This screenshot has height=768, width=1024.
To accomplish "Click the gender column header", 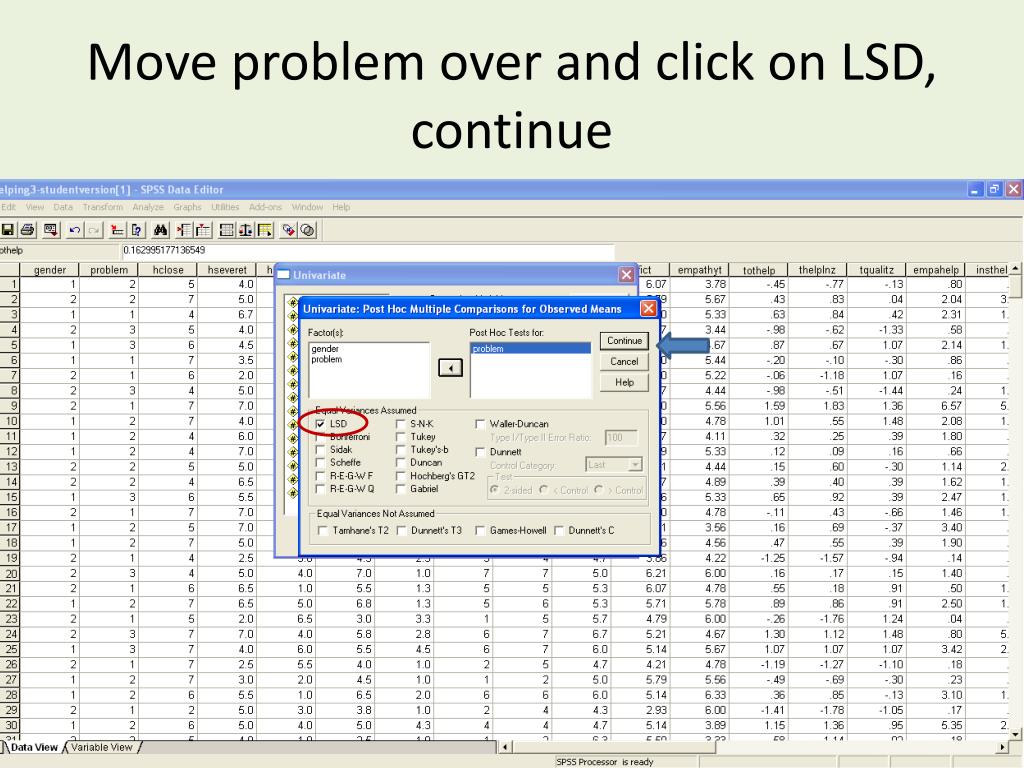I will (50, 270).
